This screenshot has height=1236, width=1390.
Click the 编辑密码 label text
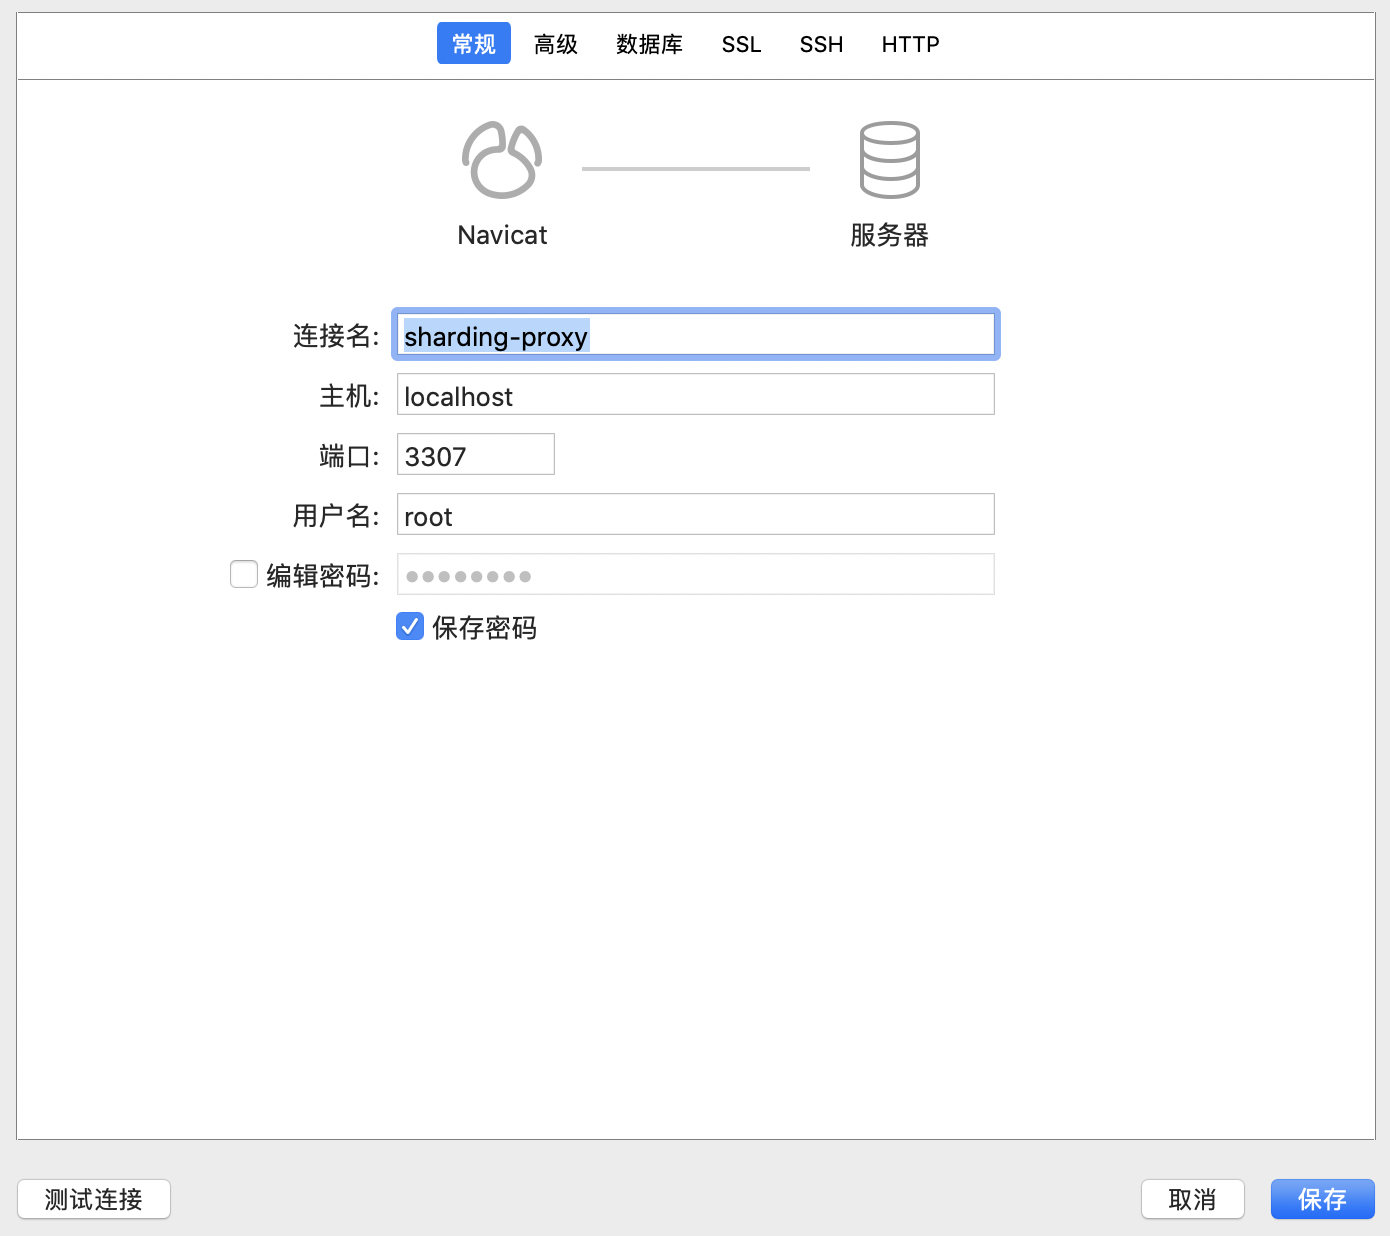pyautogui.click(x=322, y=576)
